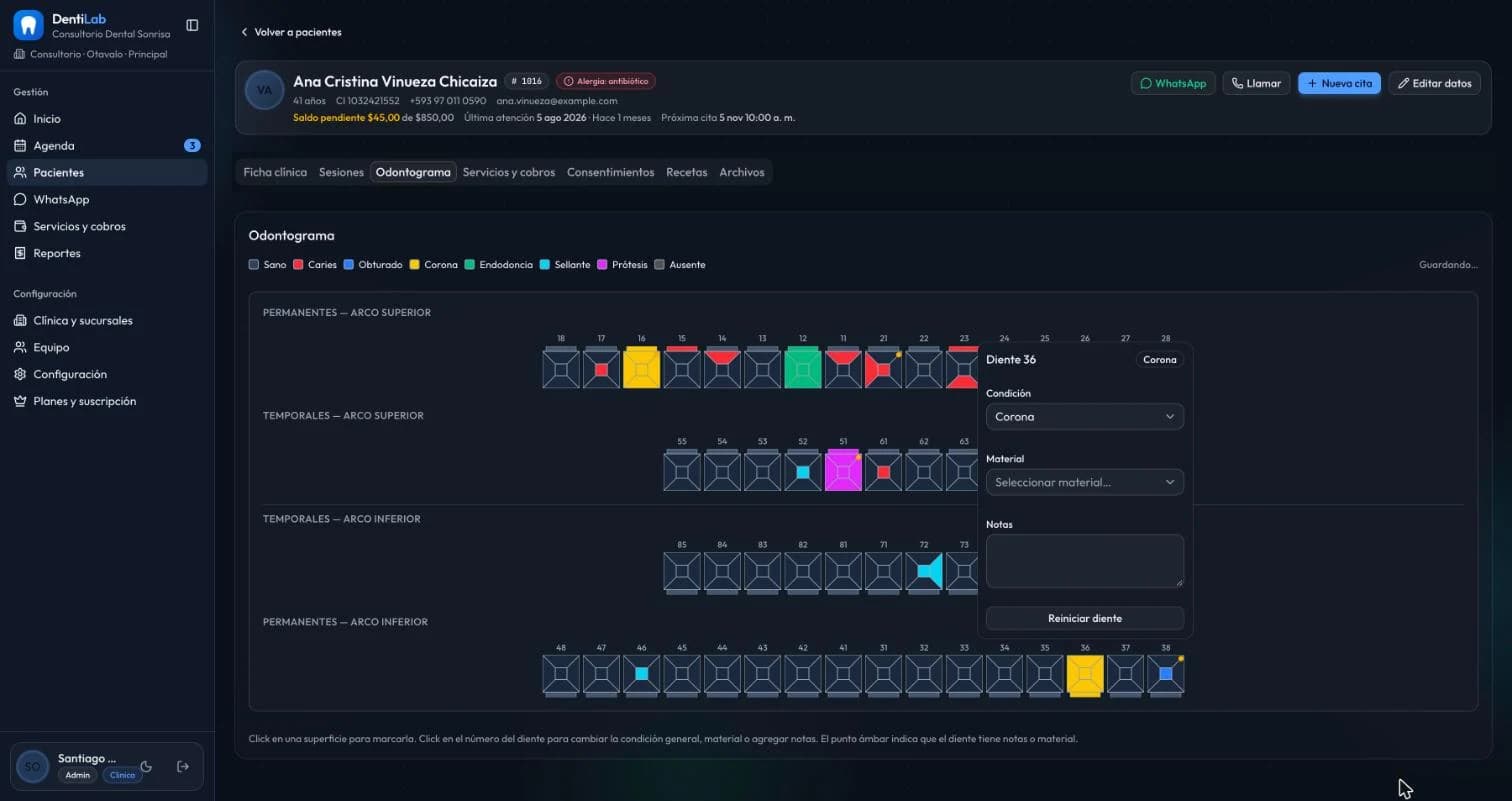
Task: Click the red Caries legend swatch
Action: [x=298, y=265]
